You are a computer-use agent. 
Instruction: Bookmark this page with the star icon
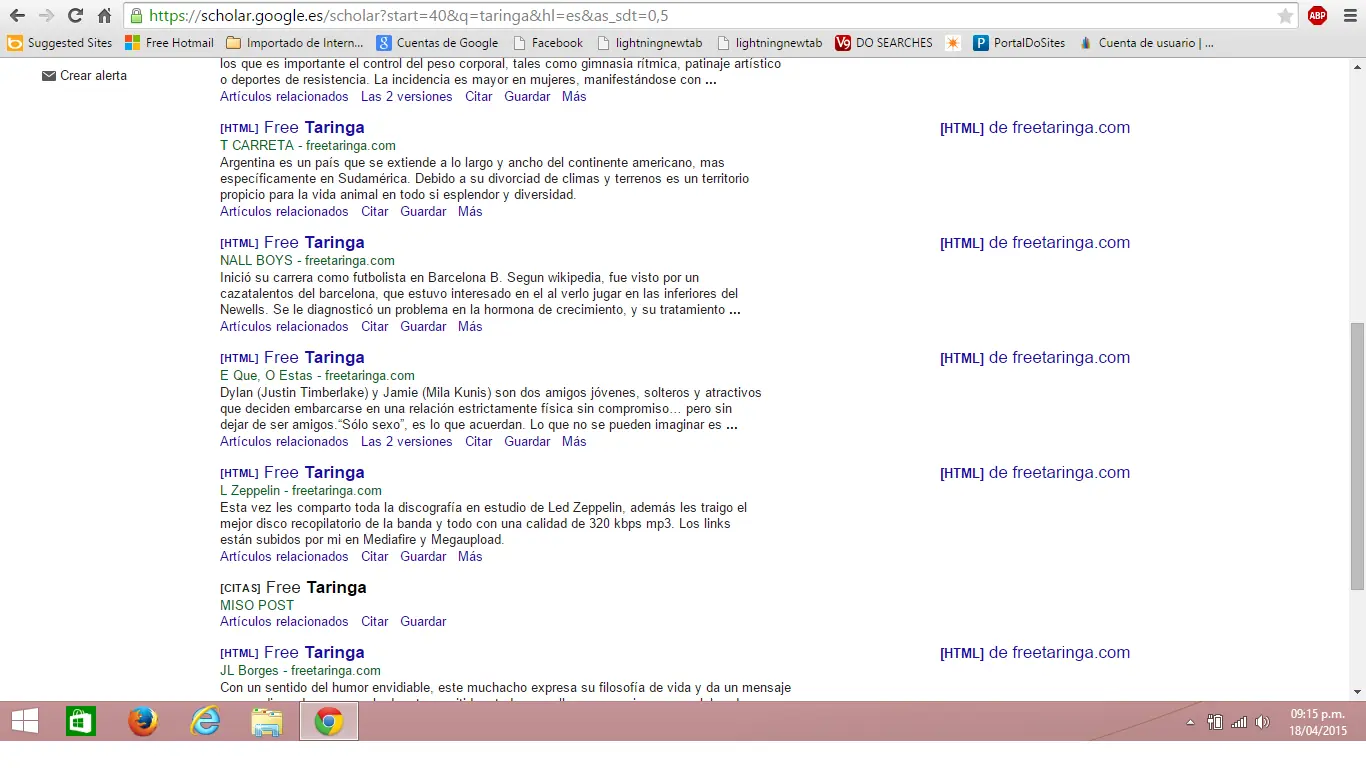(x=1285, y=16)
